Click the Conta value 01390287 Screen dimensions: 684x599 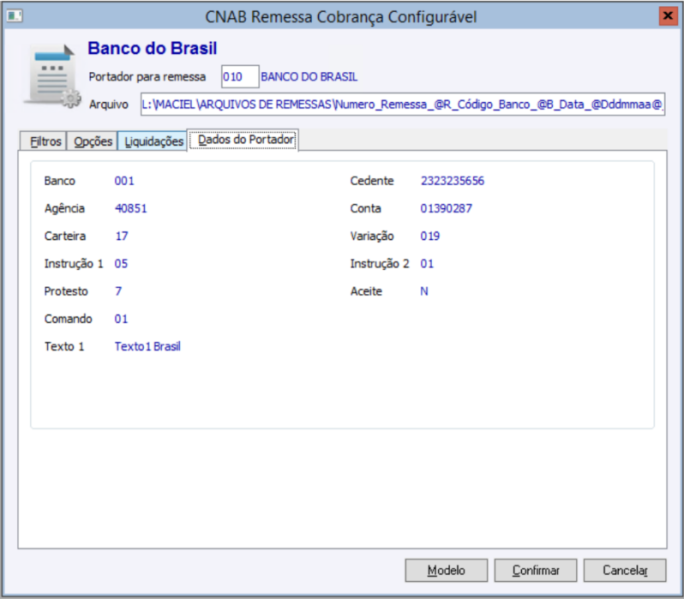click(x=446, y=209)
